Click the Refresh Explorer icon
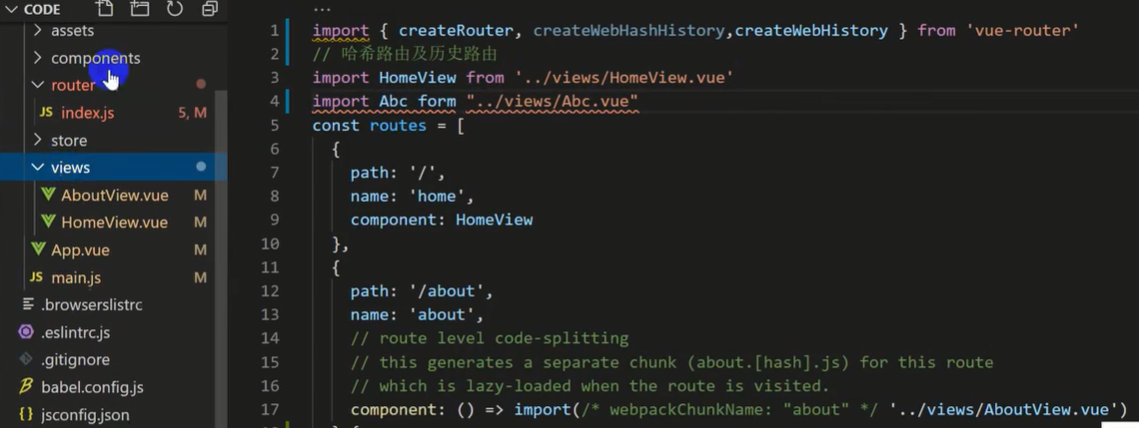Screen dimensions: 1139x428 174,9
